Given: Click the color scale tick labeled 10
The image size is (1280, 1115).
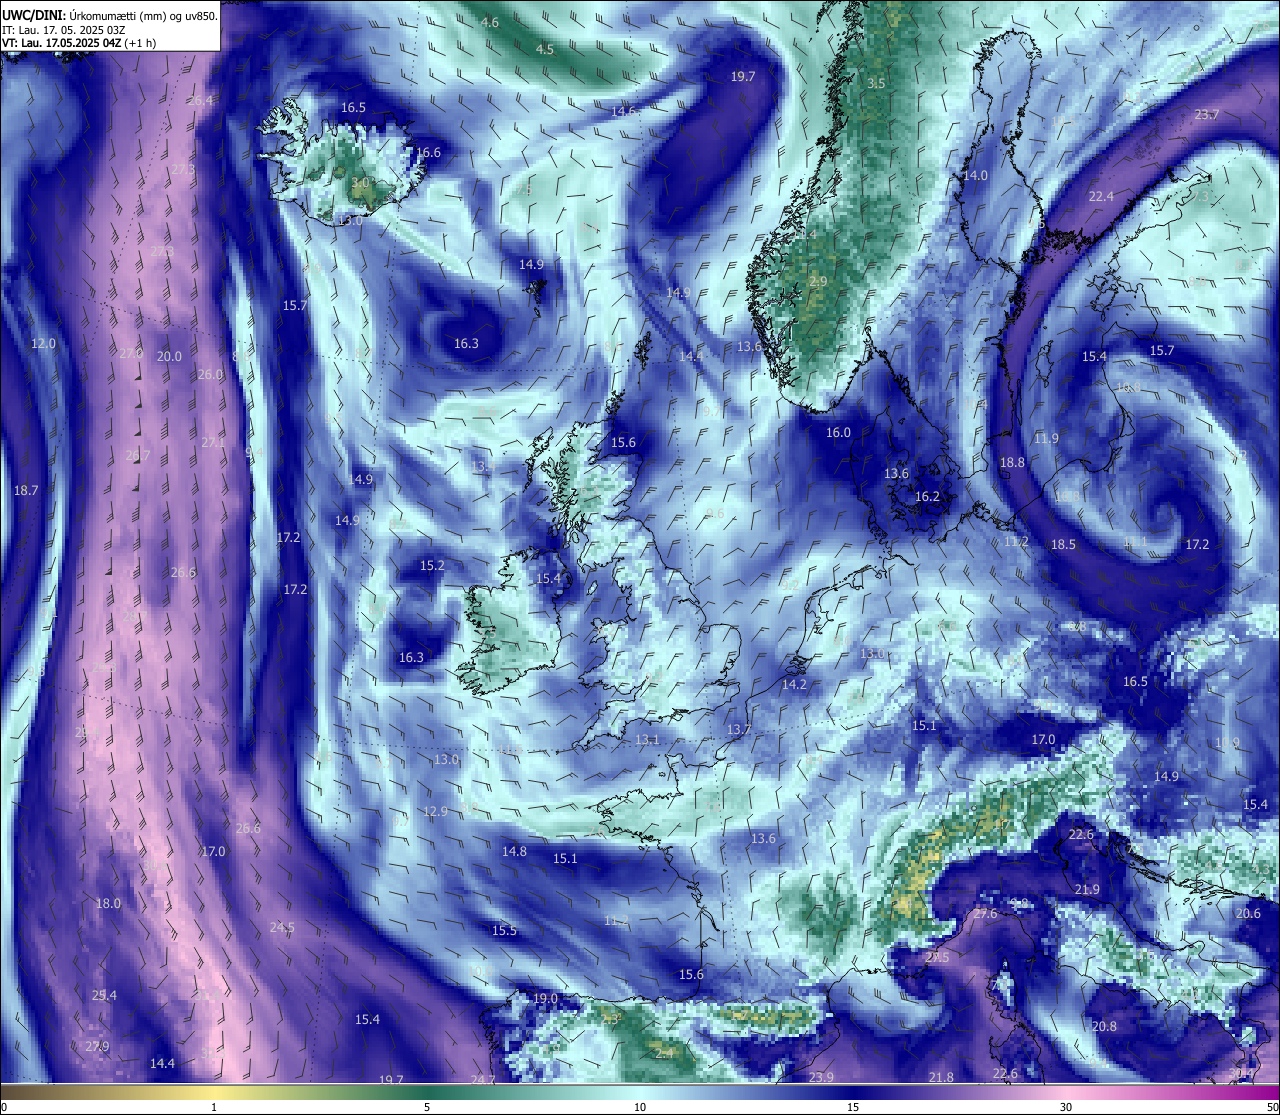Looking at the screenshot, I should point(640,1107).
